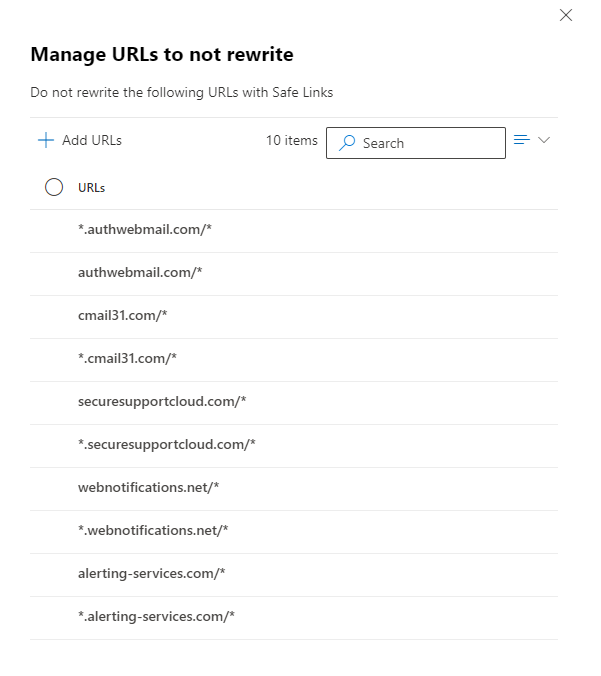
Task: Click the Add URLs button label
Action: click(92, 141)
